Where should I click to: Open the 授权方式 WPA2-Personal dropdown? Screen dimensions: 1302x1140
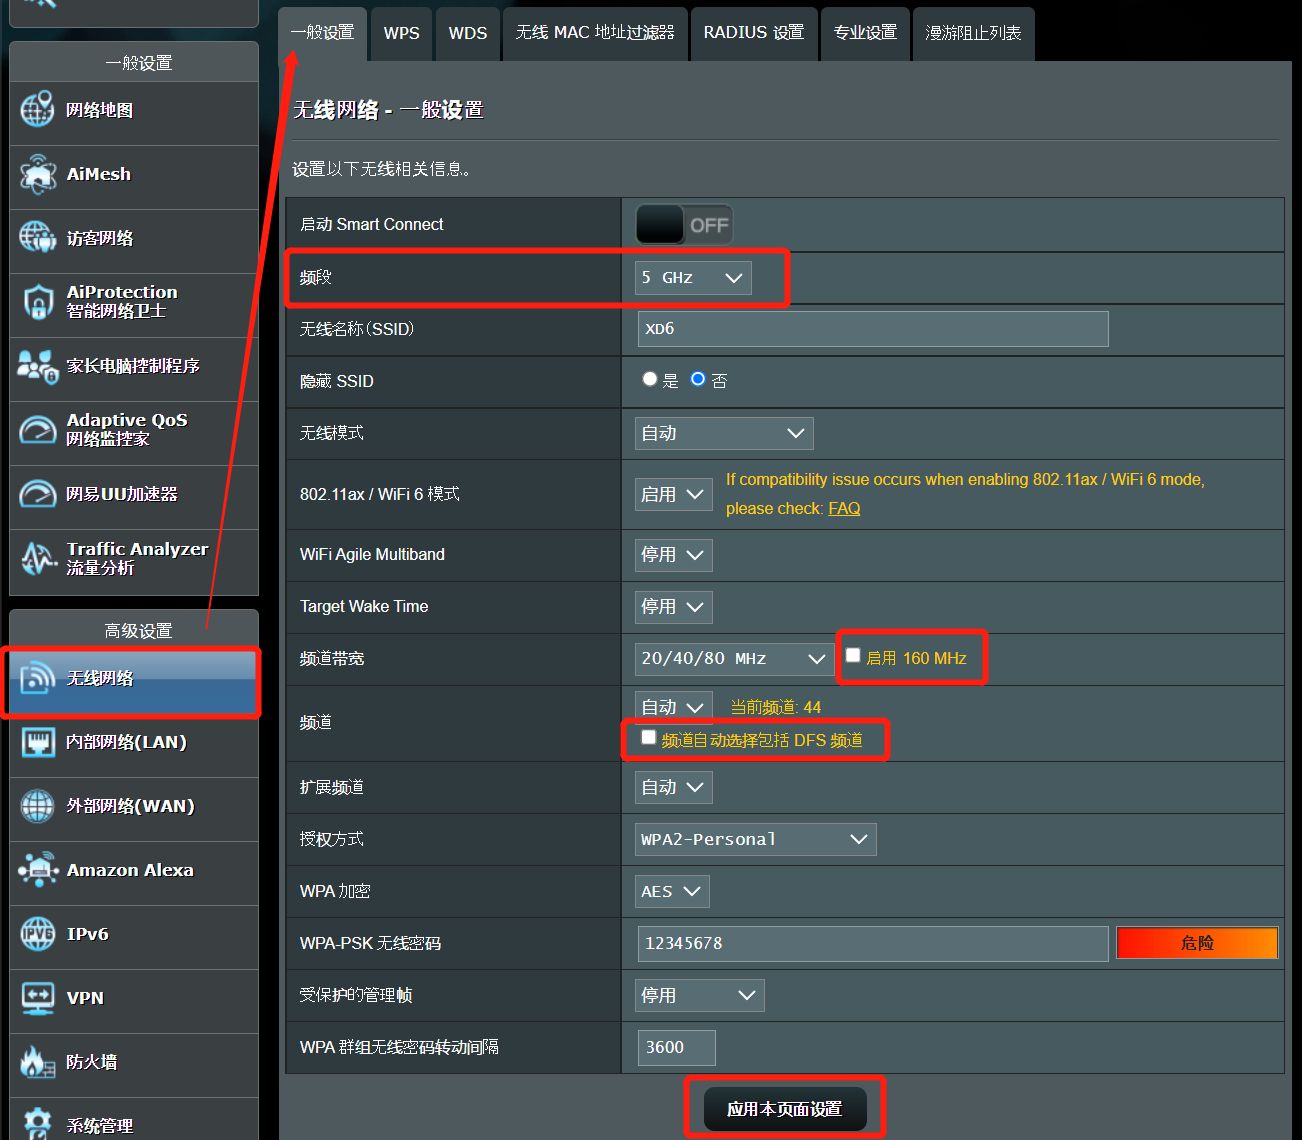(755, 839)
